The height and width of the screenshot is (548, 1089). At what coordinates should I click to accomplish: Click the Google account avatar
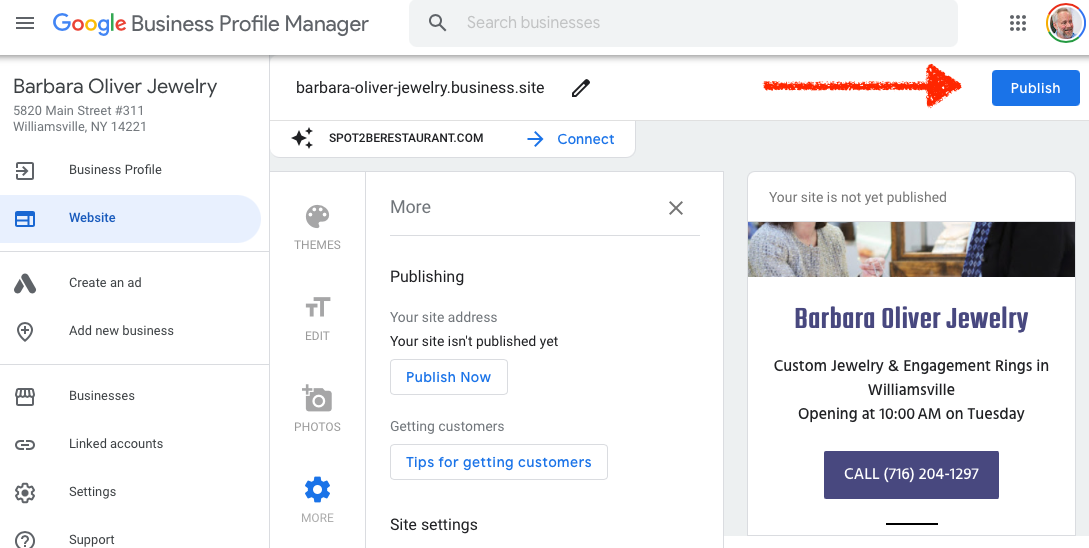click(1065, 23)
